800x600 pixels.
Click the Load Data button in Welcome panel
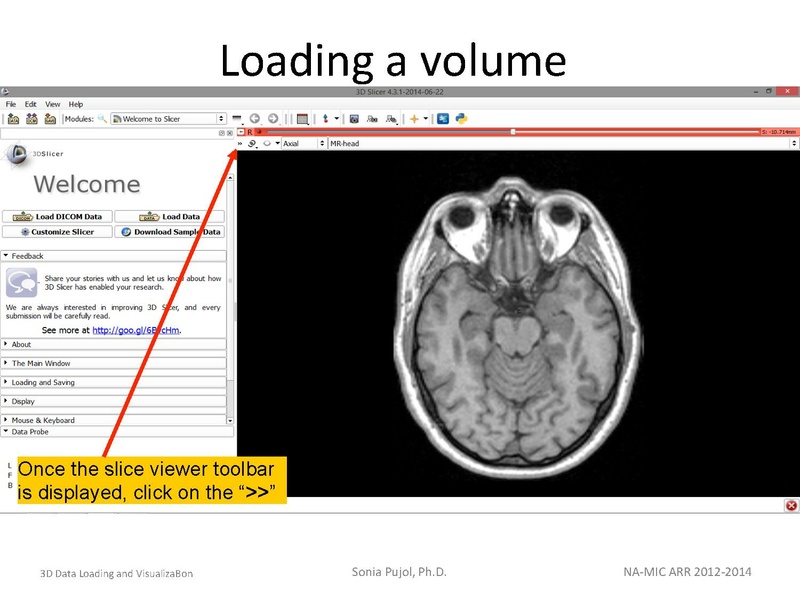(169, 216)
